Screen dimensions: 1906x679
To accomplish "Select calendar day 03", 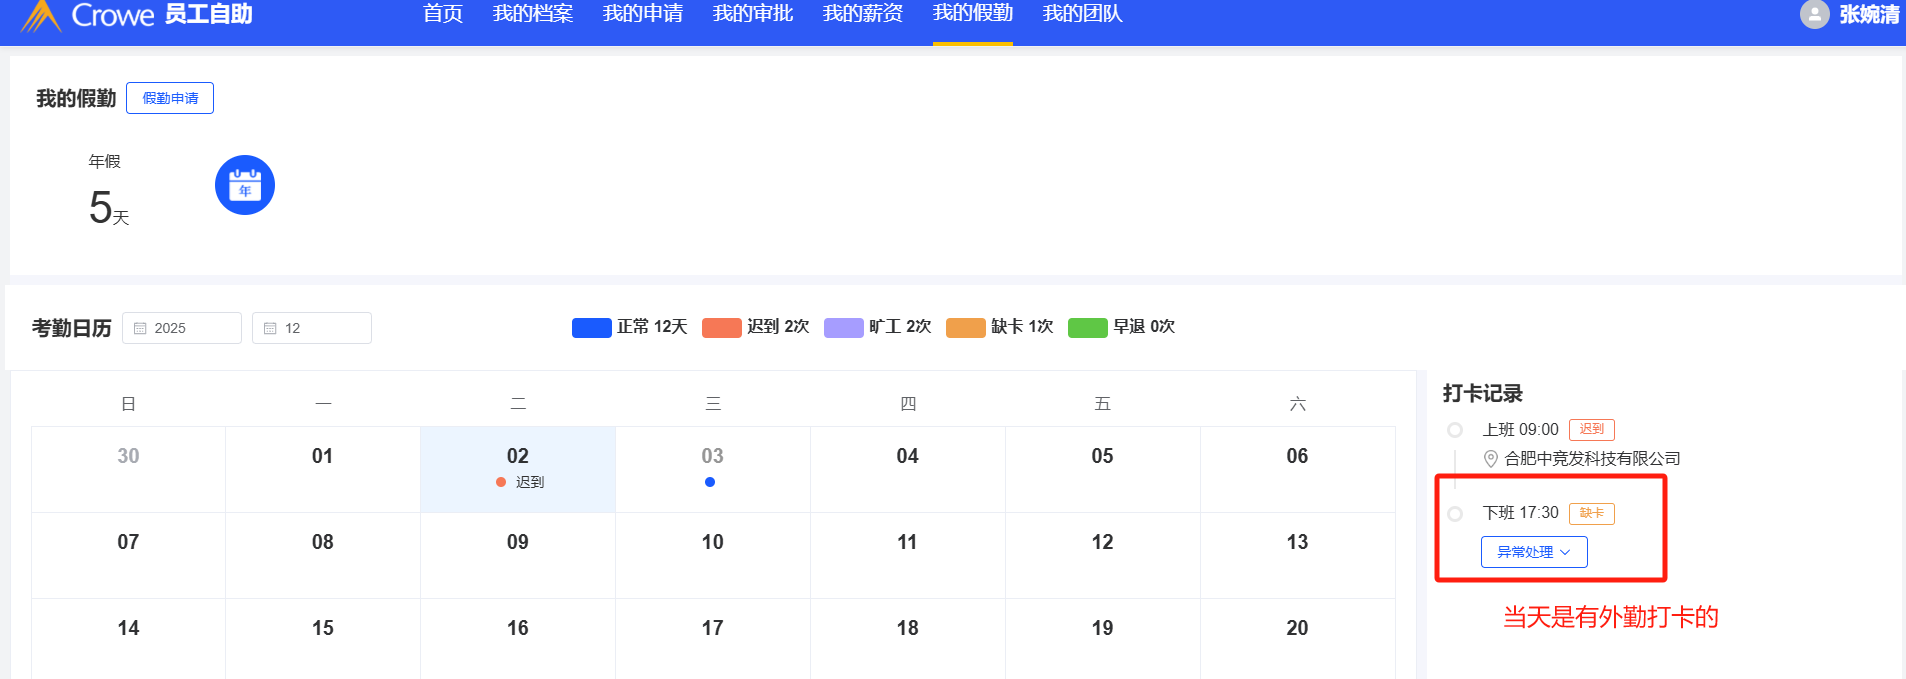I will 713,469.
